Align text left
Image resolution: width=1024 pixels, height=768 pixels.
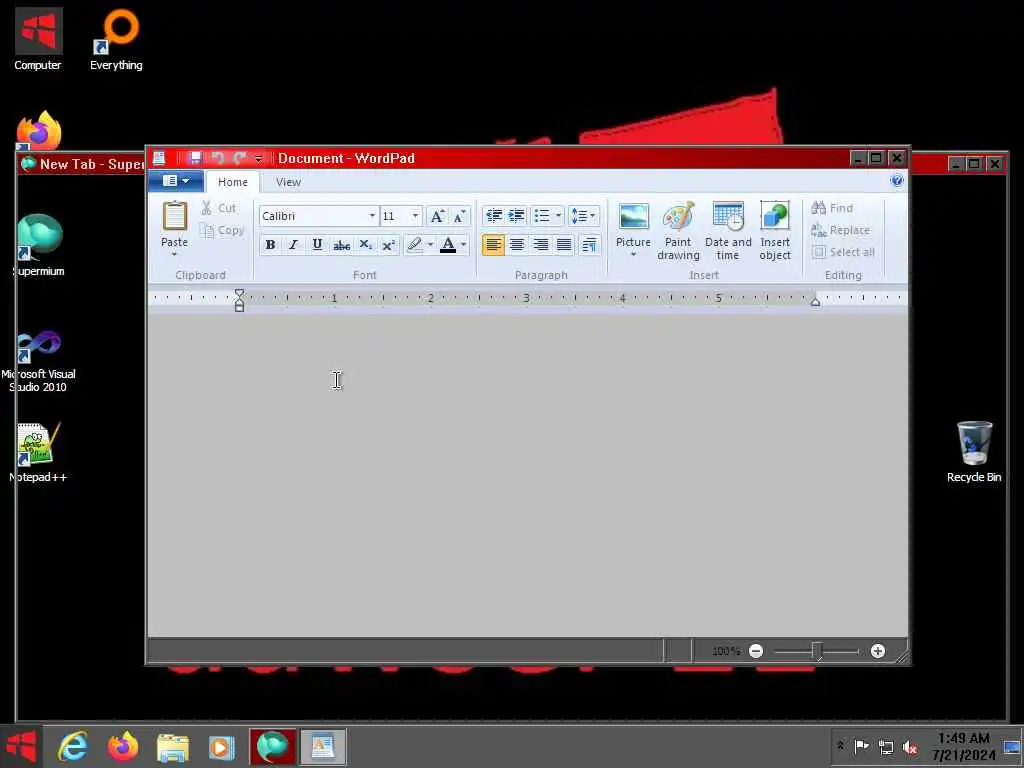493,245
